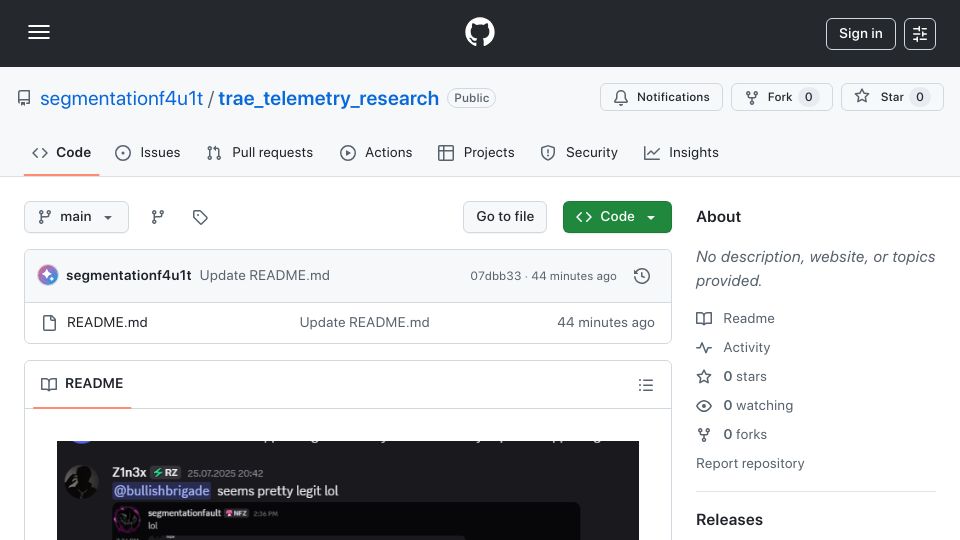This screenshot has width=960, height=540.
Task: Open the README outline list icon
Action: (x=645, y=384)
